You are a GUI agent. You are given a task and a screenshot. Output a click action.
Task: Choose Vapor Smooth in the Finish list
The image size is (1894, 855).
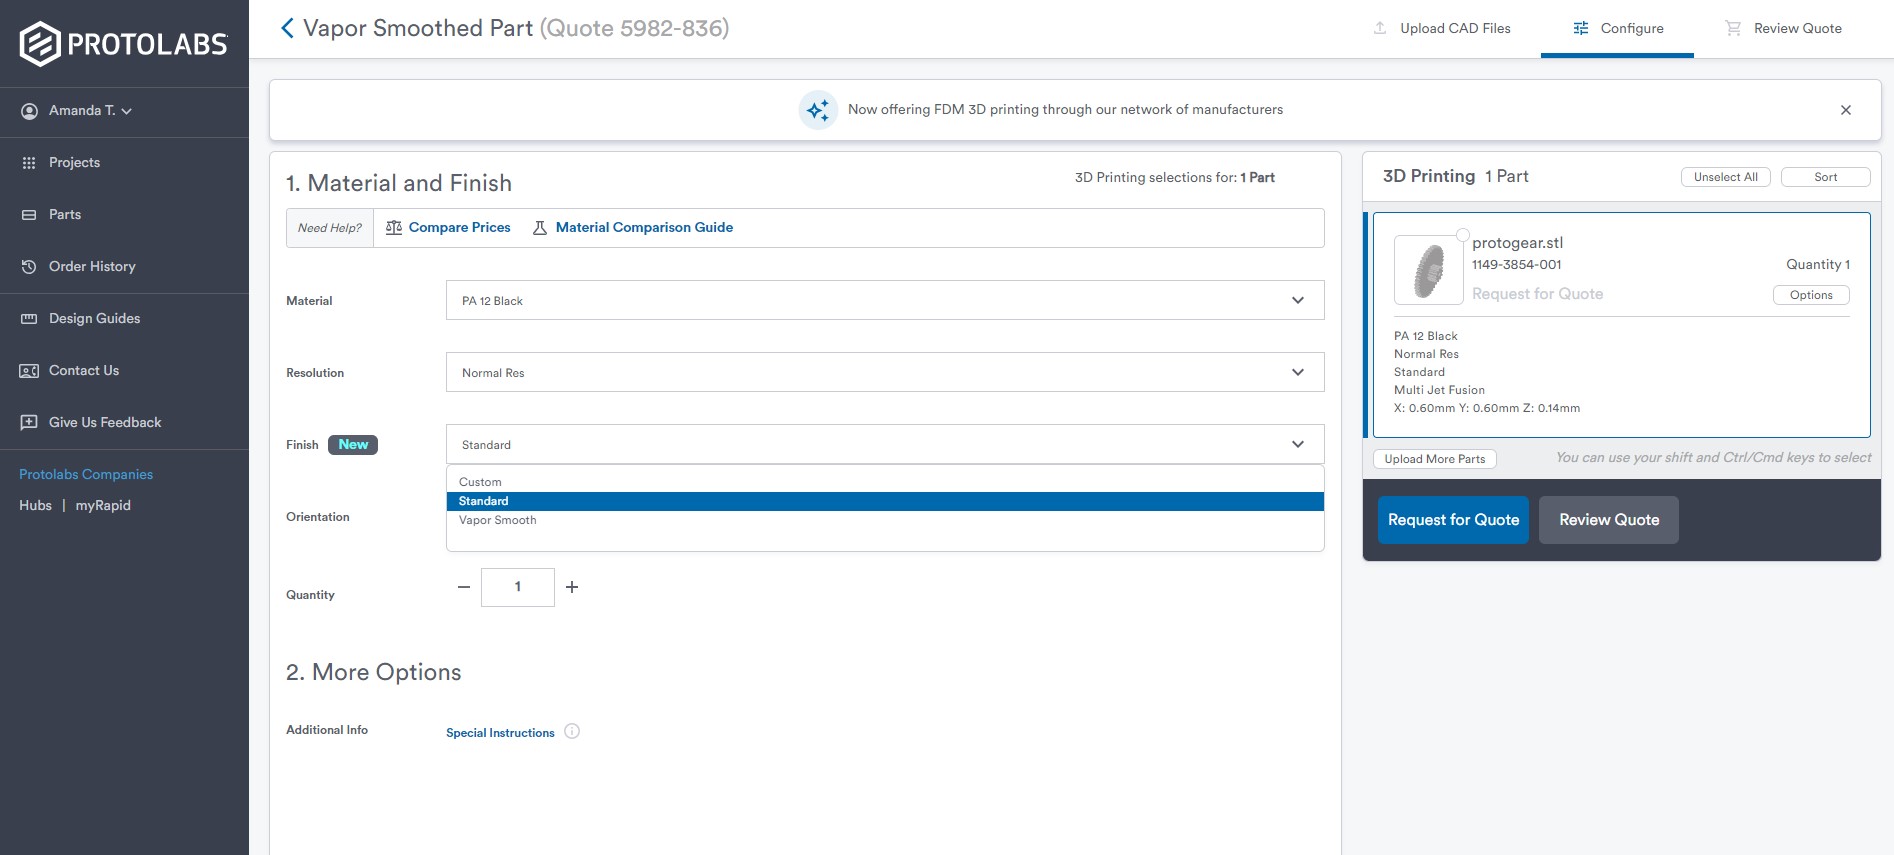coord(885,520)
